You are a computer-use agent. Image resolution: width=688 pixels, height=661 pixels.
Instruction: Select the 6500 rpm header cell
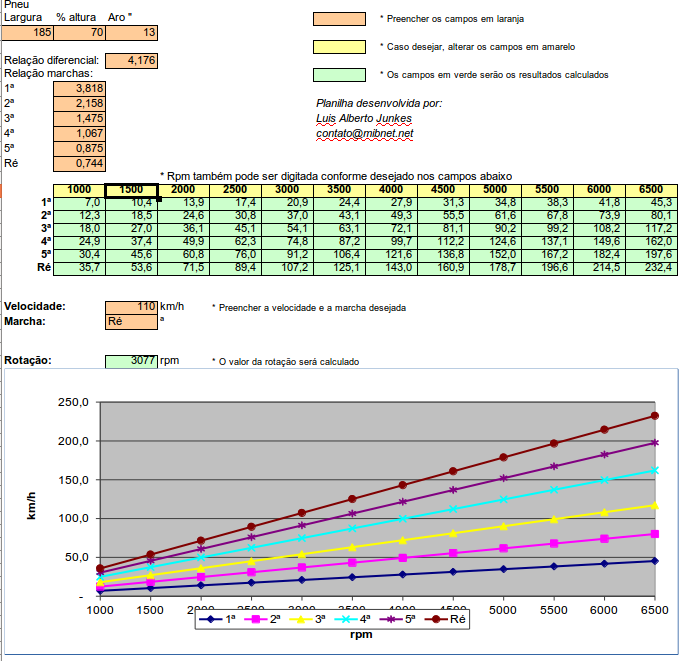tap(651, 190)
